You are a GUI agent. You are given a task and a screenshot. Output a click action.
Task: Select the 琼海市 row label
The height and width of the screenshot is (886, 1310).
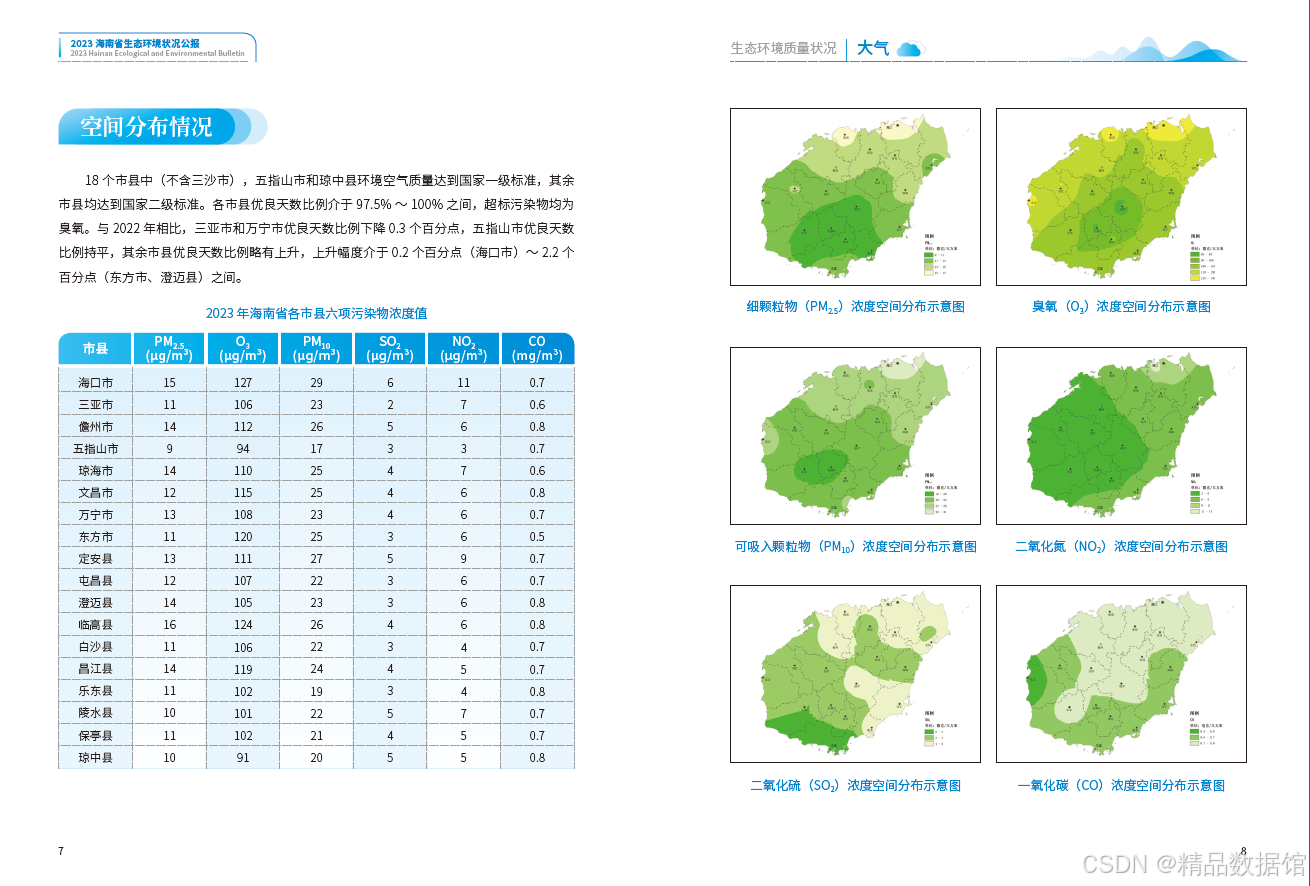click(x=96, y=471)
